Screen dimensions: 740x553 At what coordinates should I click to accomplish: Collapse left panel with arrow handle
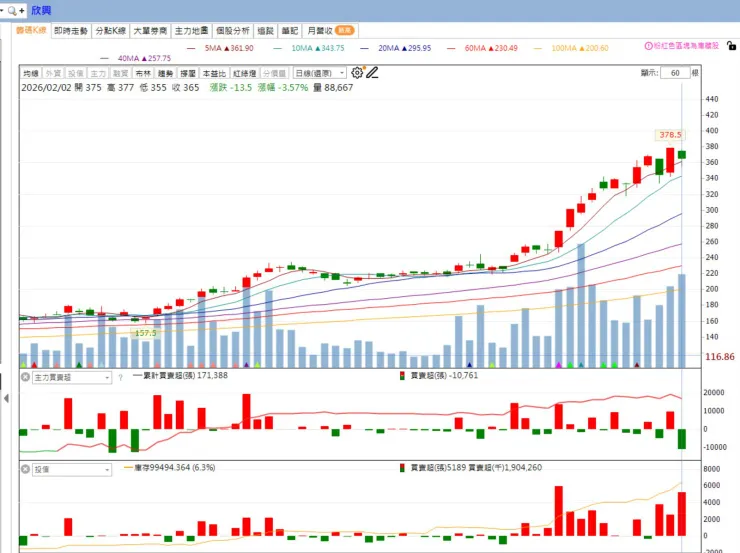6,399
